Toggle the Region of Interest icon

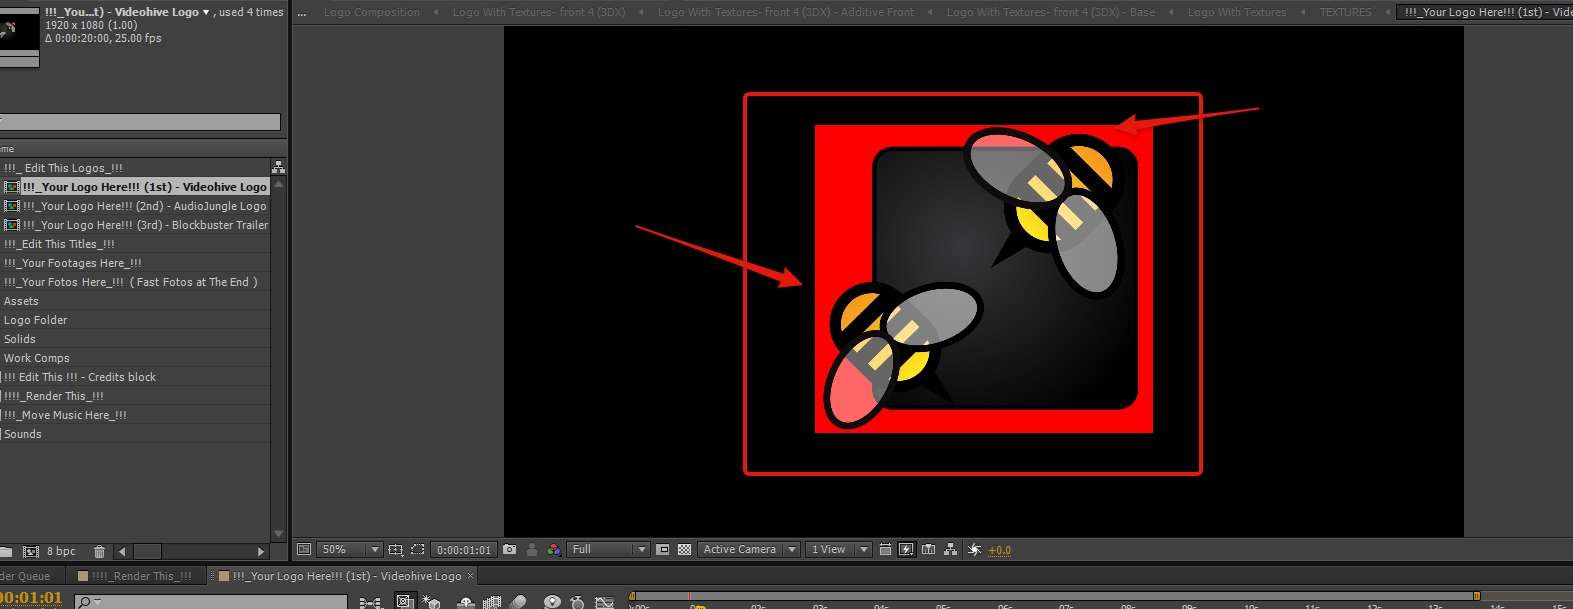pyautogui.click(x=662, y=550)
